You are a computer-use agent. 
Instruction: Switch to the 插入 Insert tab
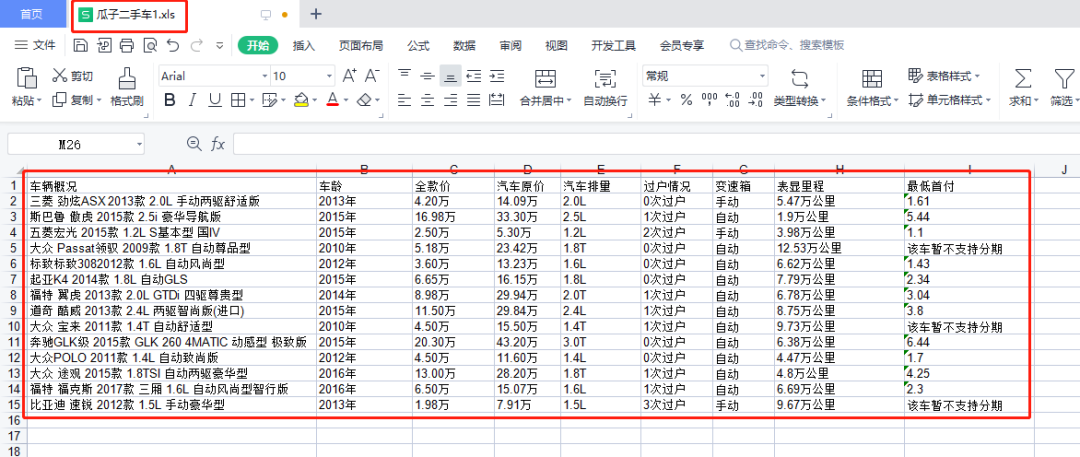click(x=304, y=45)
